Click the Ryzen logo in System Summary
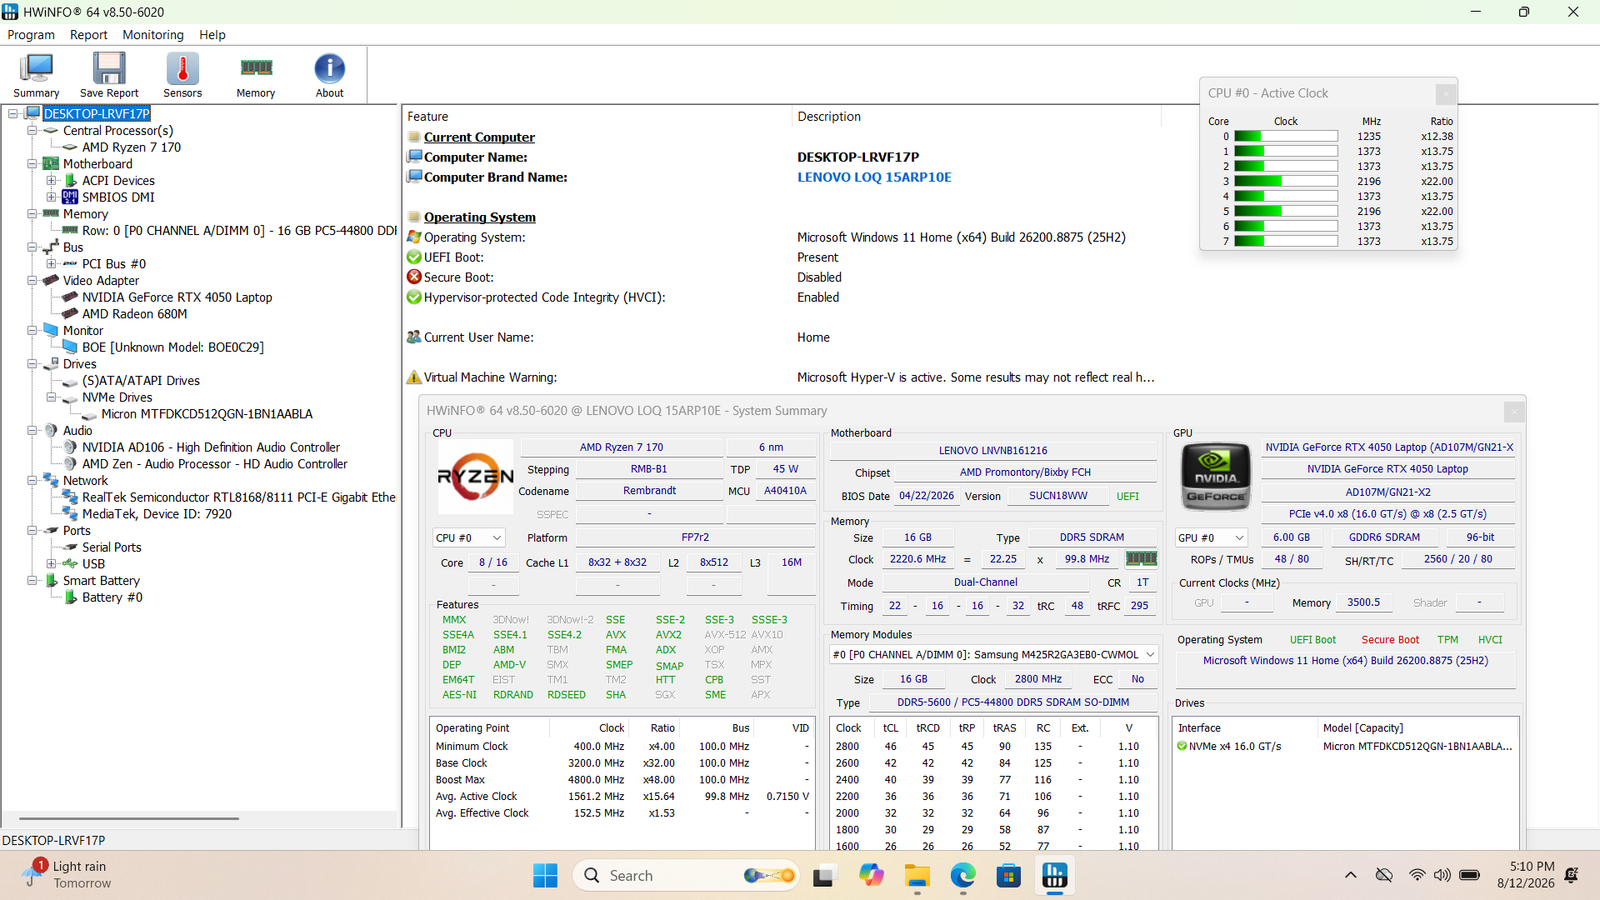 click(x=475, y=477)
